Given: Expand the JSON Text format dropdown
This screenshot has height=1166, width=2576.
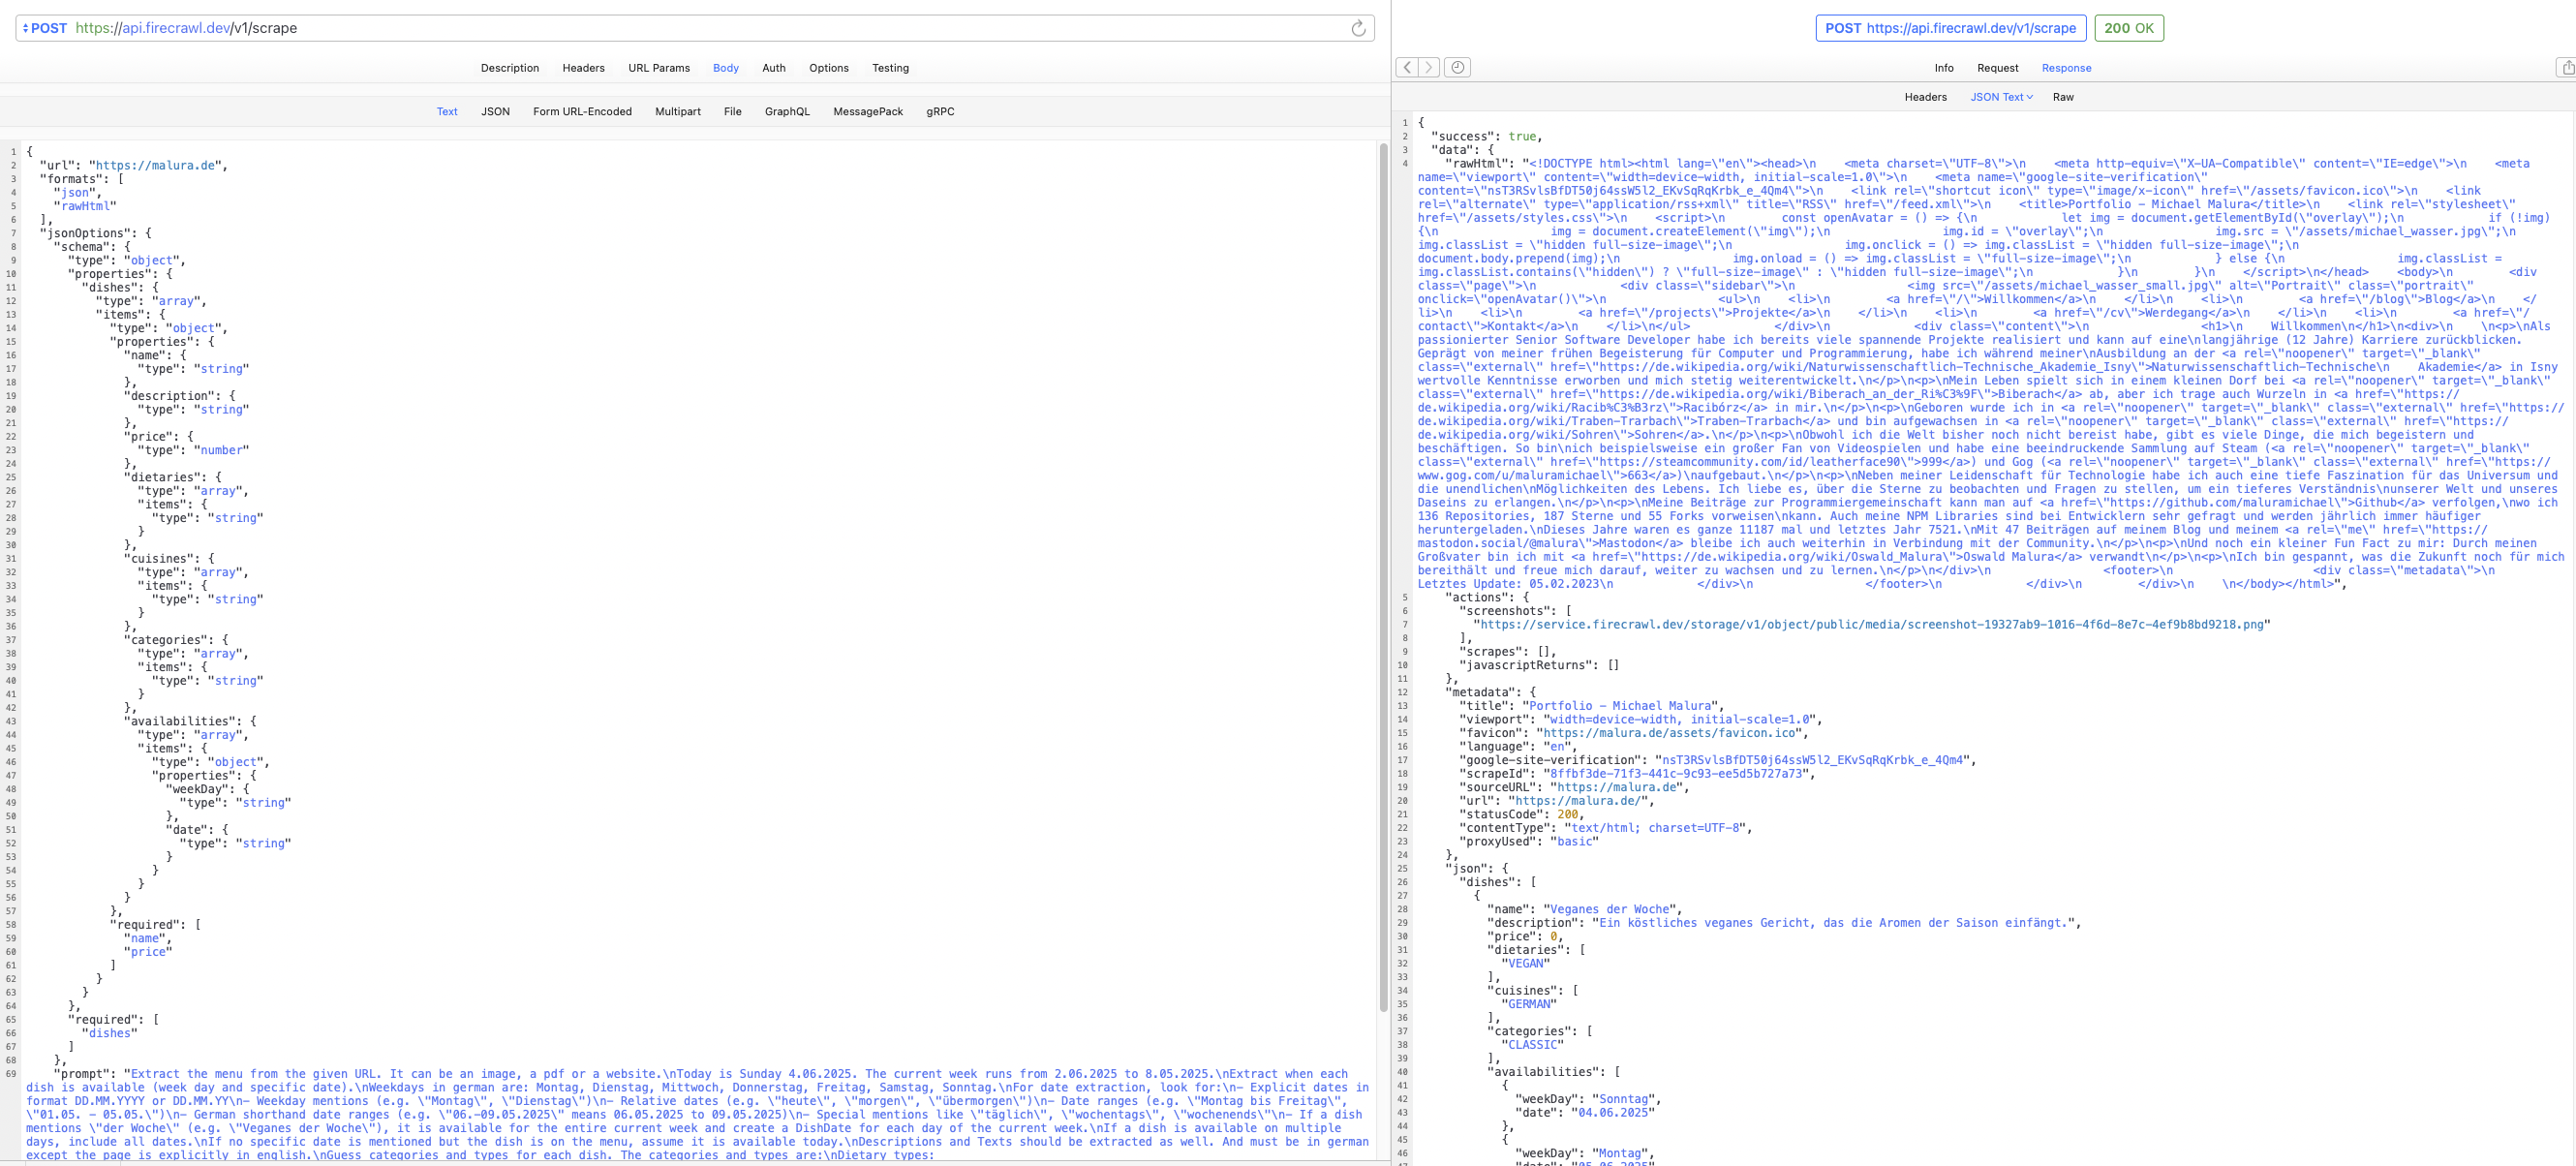Looking at the screenshot, I should pos(2001,97).
